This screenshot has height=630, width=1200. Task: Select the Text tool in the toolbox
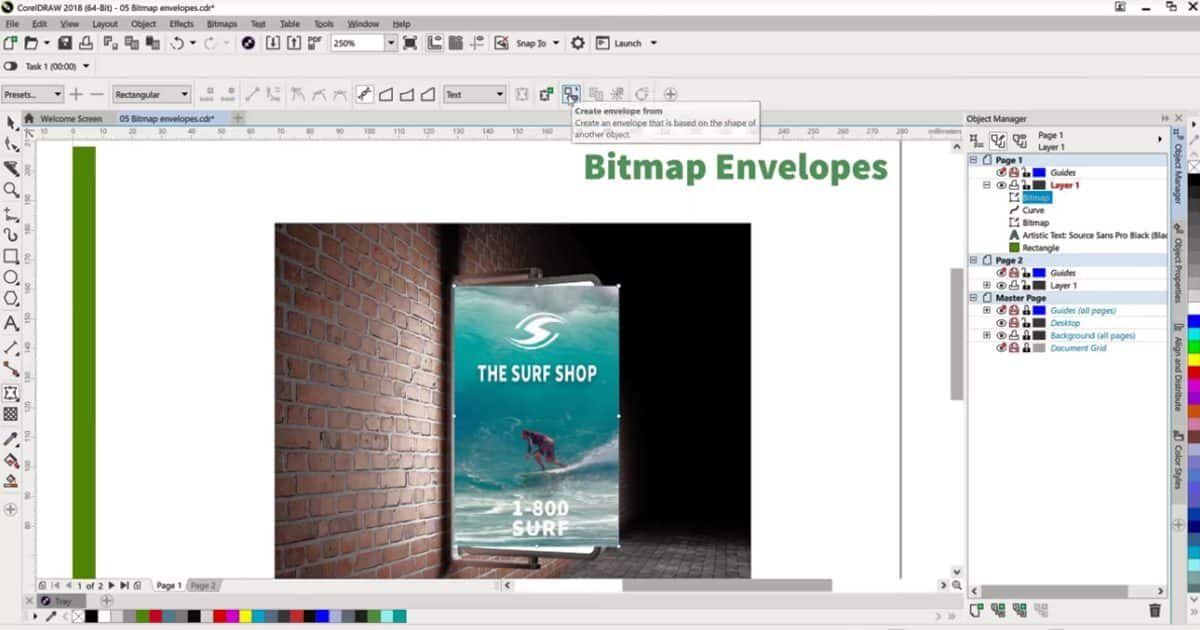pos(12,323)
